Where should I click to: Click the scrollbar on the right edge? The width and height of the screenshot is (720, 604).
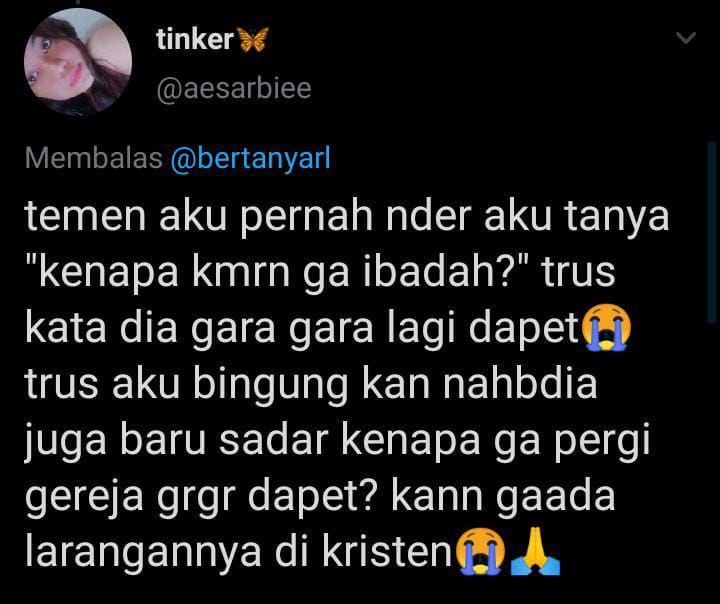click(712, 232)
